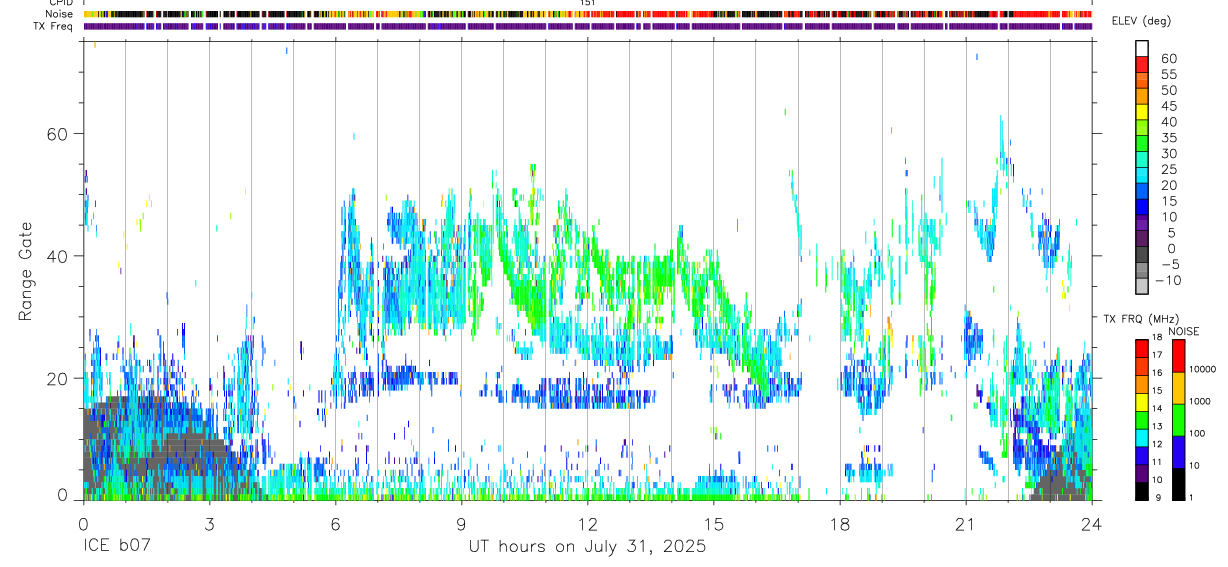Viewport: 1228px width, 567px height.
Task: Click the cyan 12–13 MHz TX FRQ segment
Action: (x=1142, y=437)
